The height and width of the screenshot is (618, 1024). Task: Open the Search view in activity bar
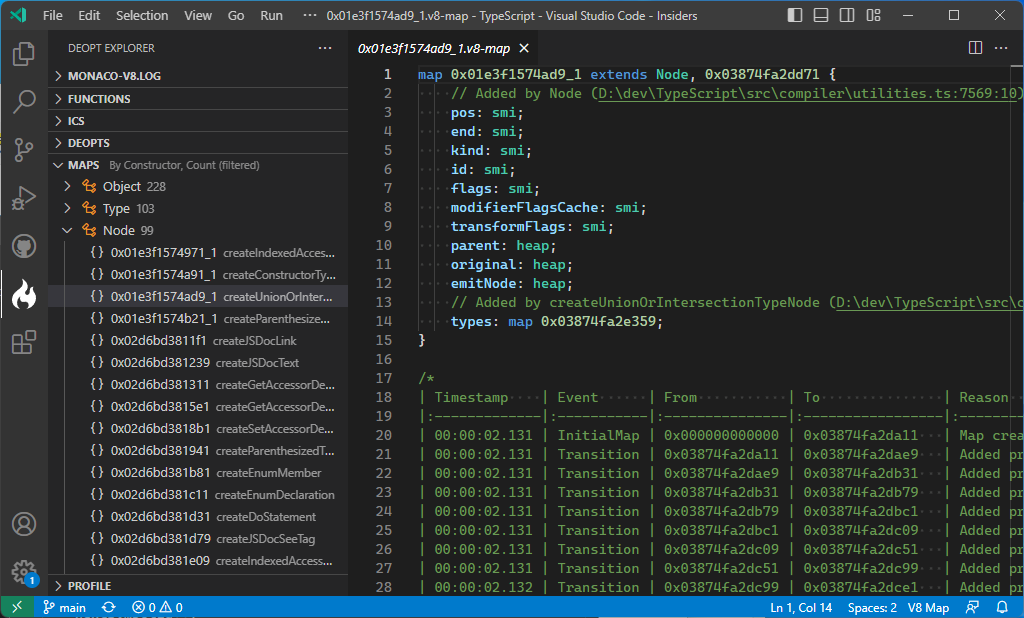24,102
